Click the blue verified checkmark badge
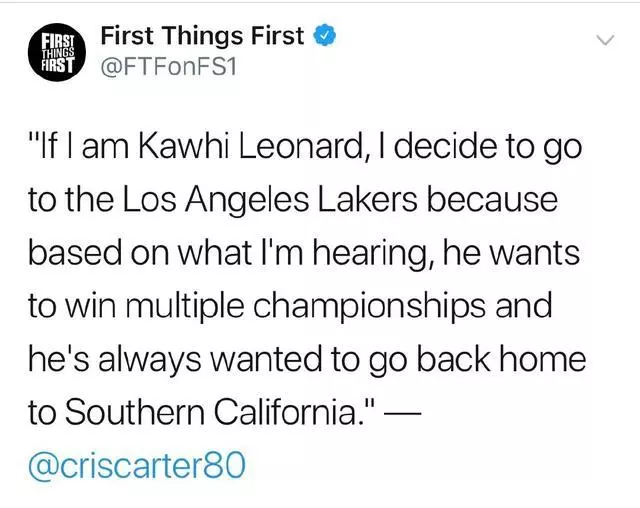This screenshot has width=640, height=508. pos(324,36)
